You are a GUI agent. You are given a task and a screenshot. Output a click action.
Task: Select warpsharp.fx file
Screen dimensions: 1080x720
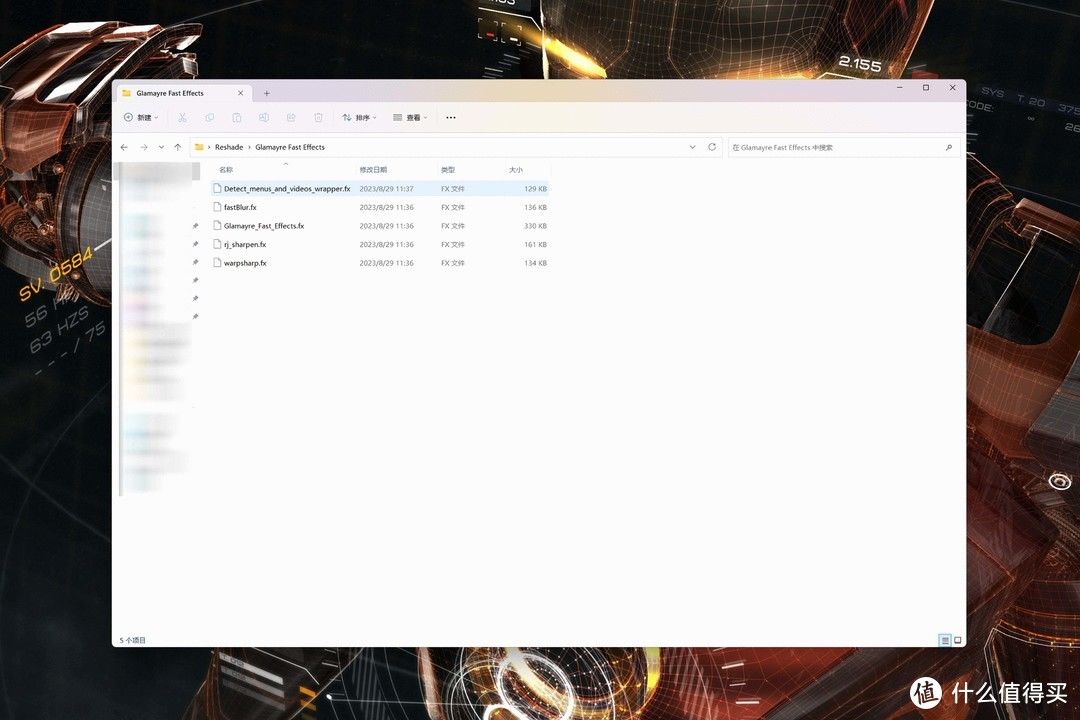[380, 263]
